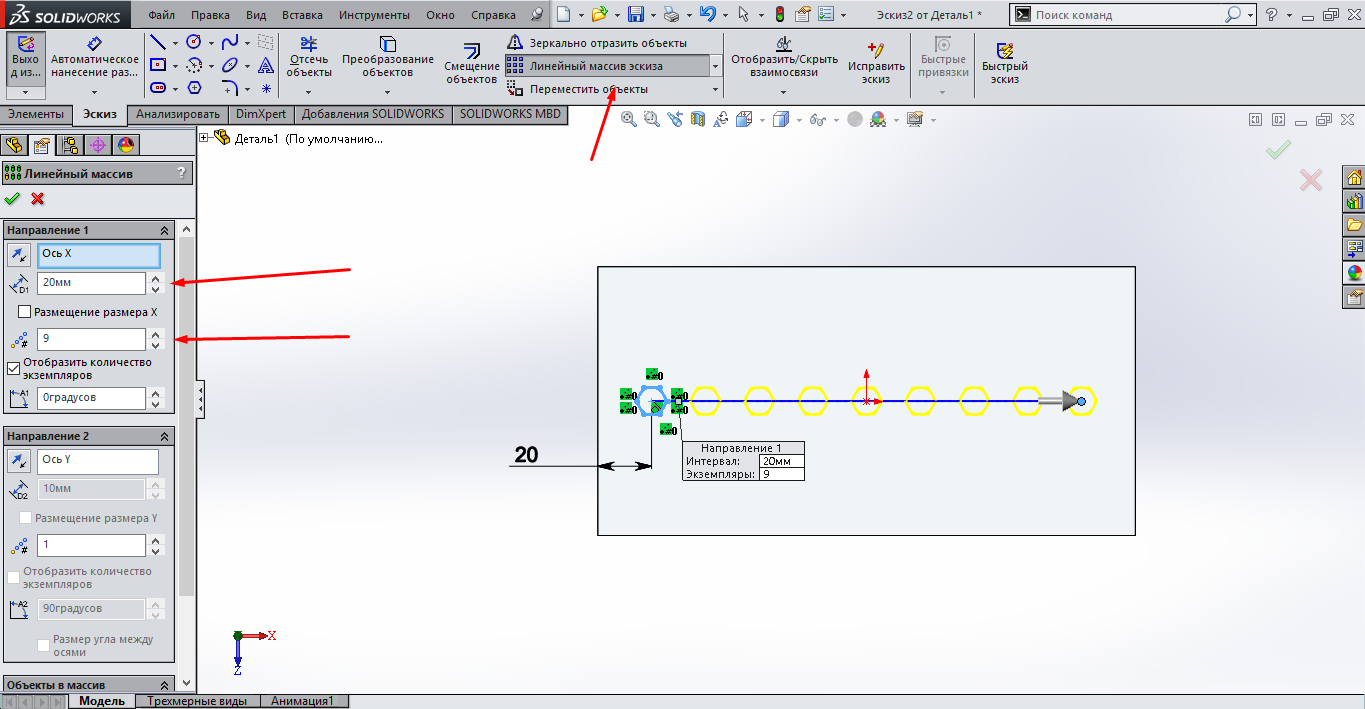
Task: Click the 0градусов angle input field
Action: [x=91, y=398]
